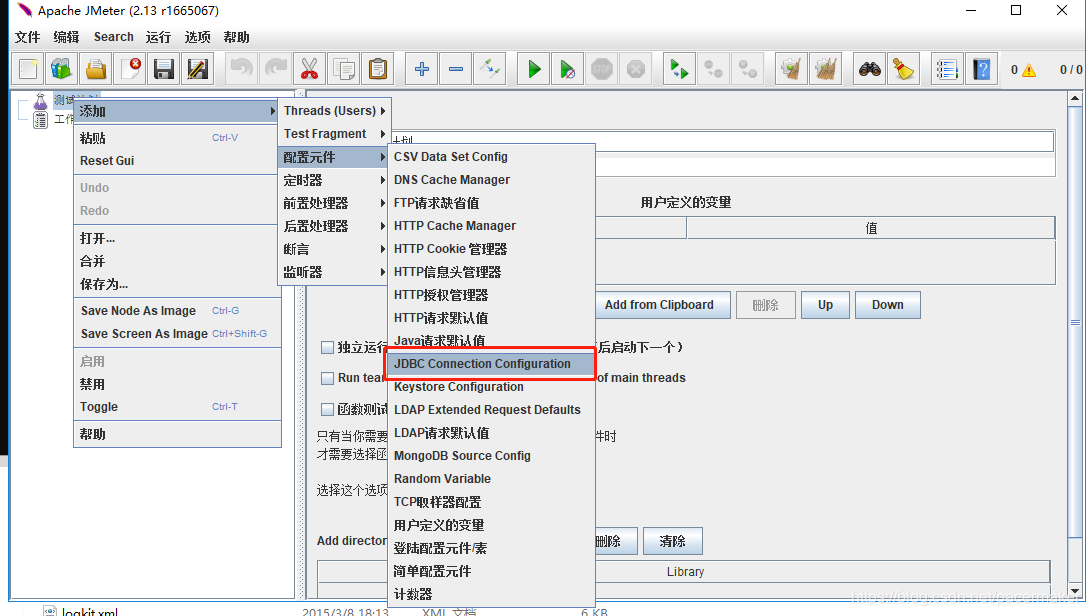1091x616 pixels.
Task: Select 用户定义的变量 config element
Action: click(x=491, y=525)
